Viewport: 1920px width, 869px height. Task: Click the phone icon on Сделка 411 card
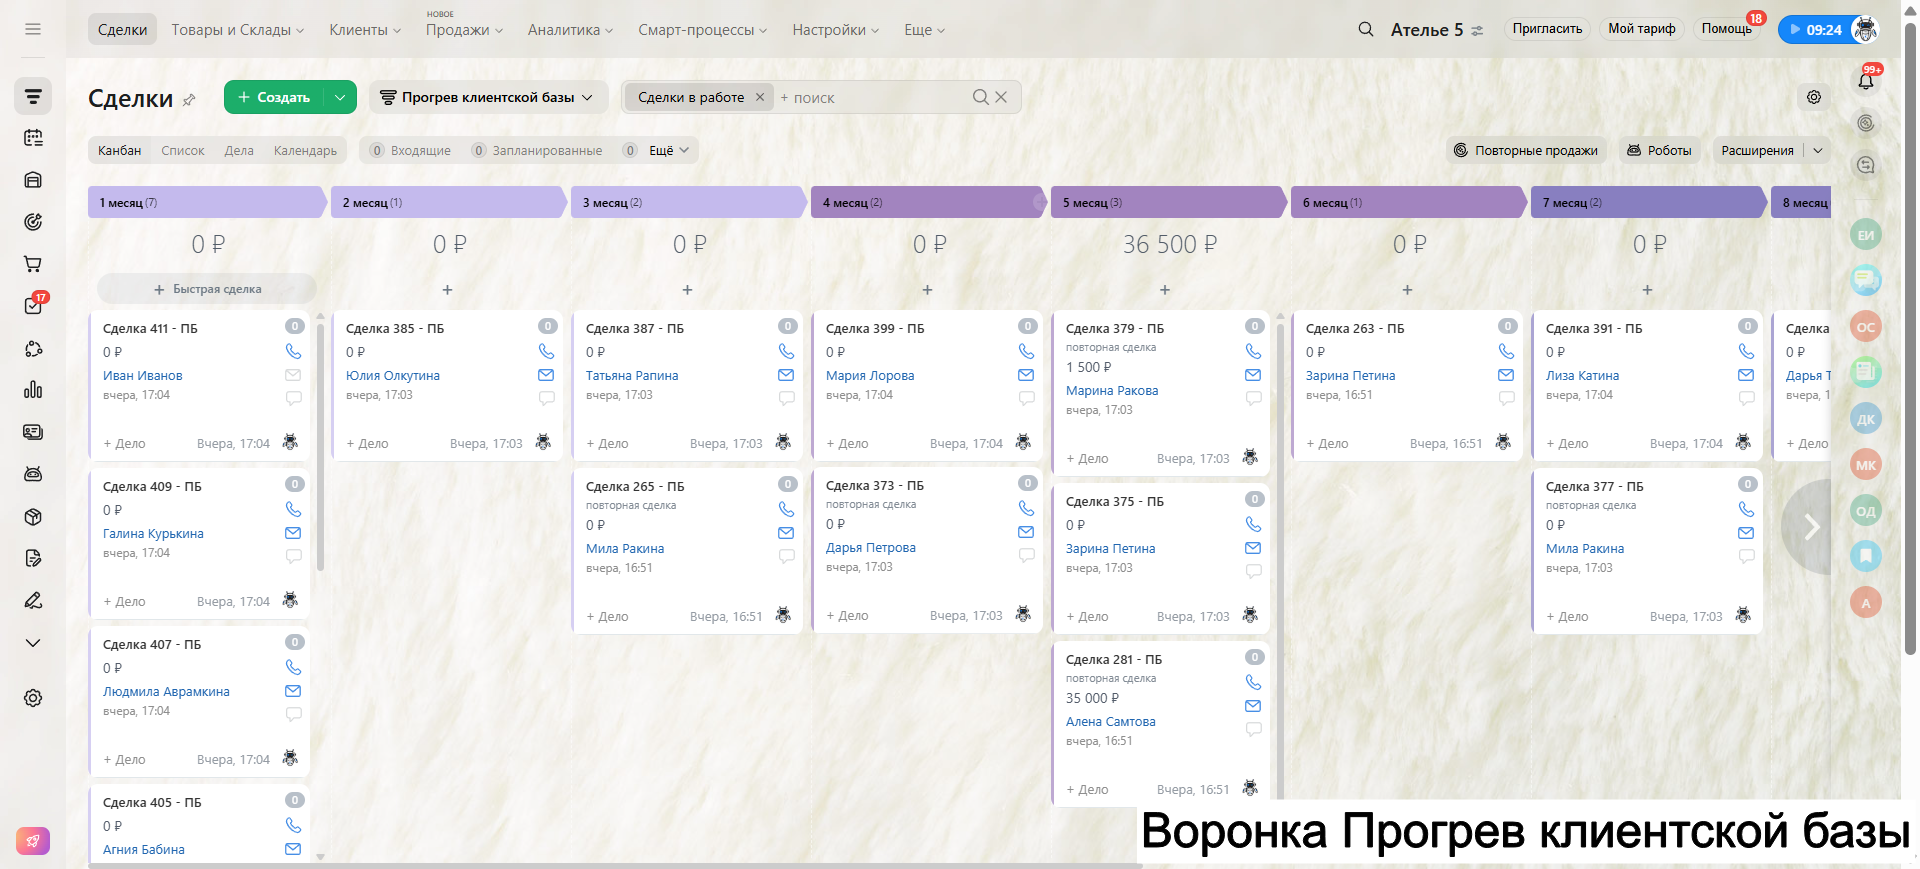click(293, 351)
